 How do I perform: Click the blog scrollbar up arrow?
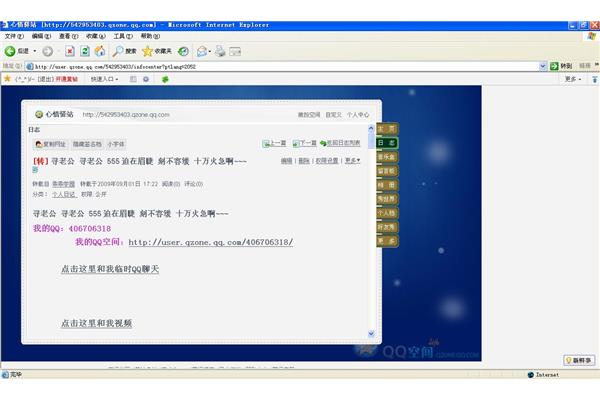(x=371, y=128)
